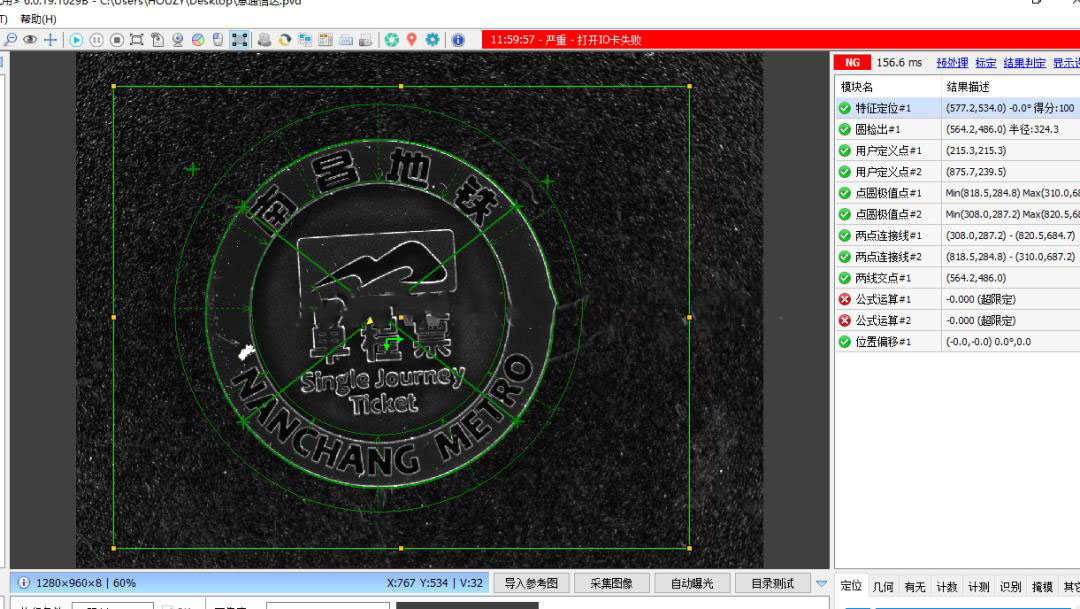Viewport: 1080px width, 609px height.
Task: Click the 模块名 column header
Action: click(888, 87)
